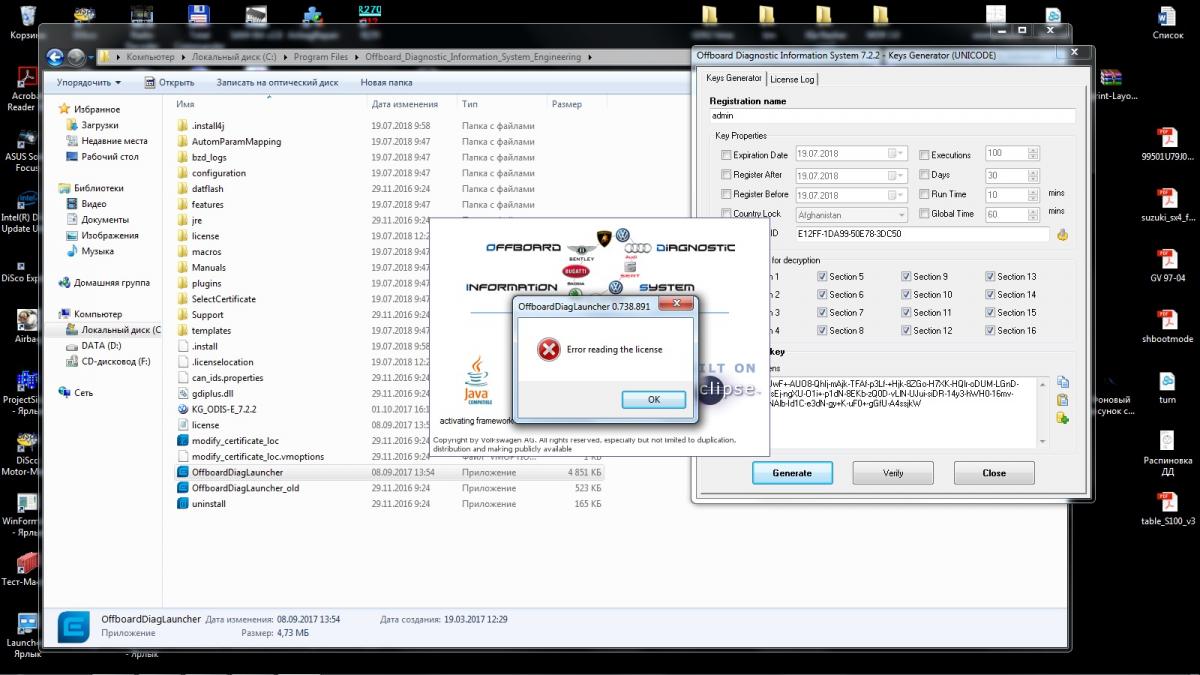Click OK in the license error dialog
Viewport: 1200px width, 675px height.
click(x=653, y=399)
